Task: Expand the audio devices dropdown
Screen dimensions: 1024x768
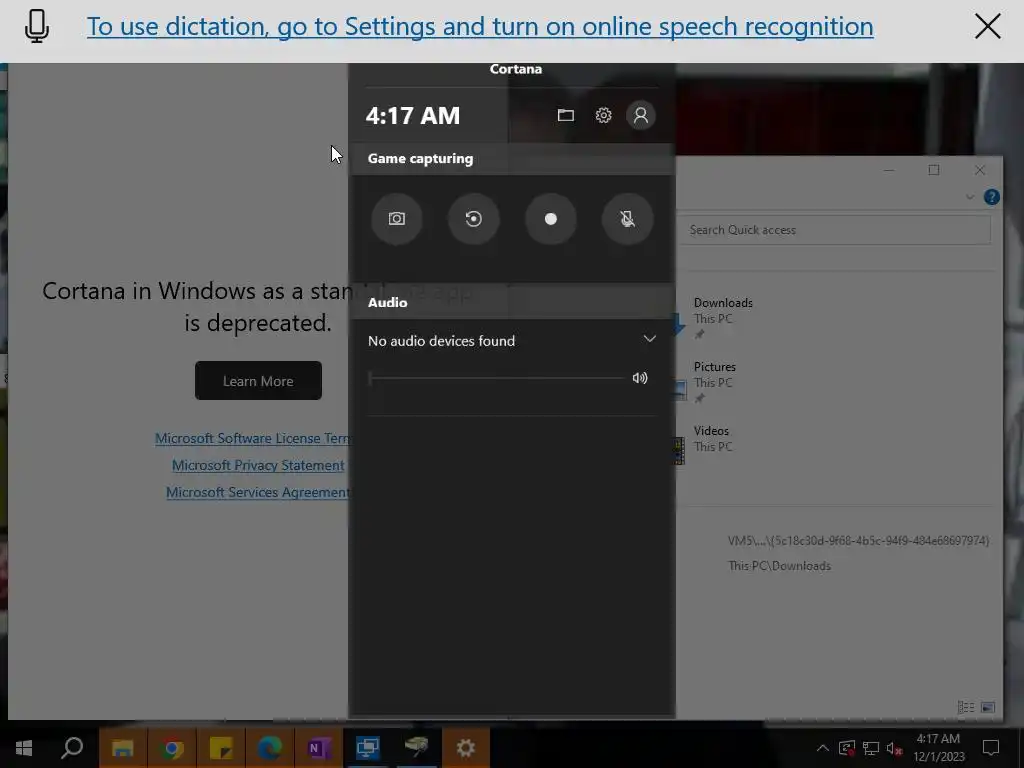Action: (649, 338)
